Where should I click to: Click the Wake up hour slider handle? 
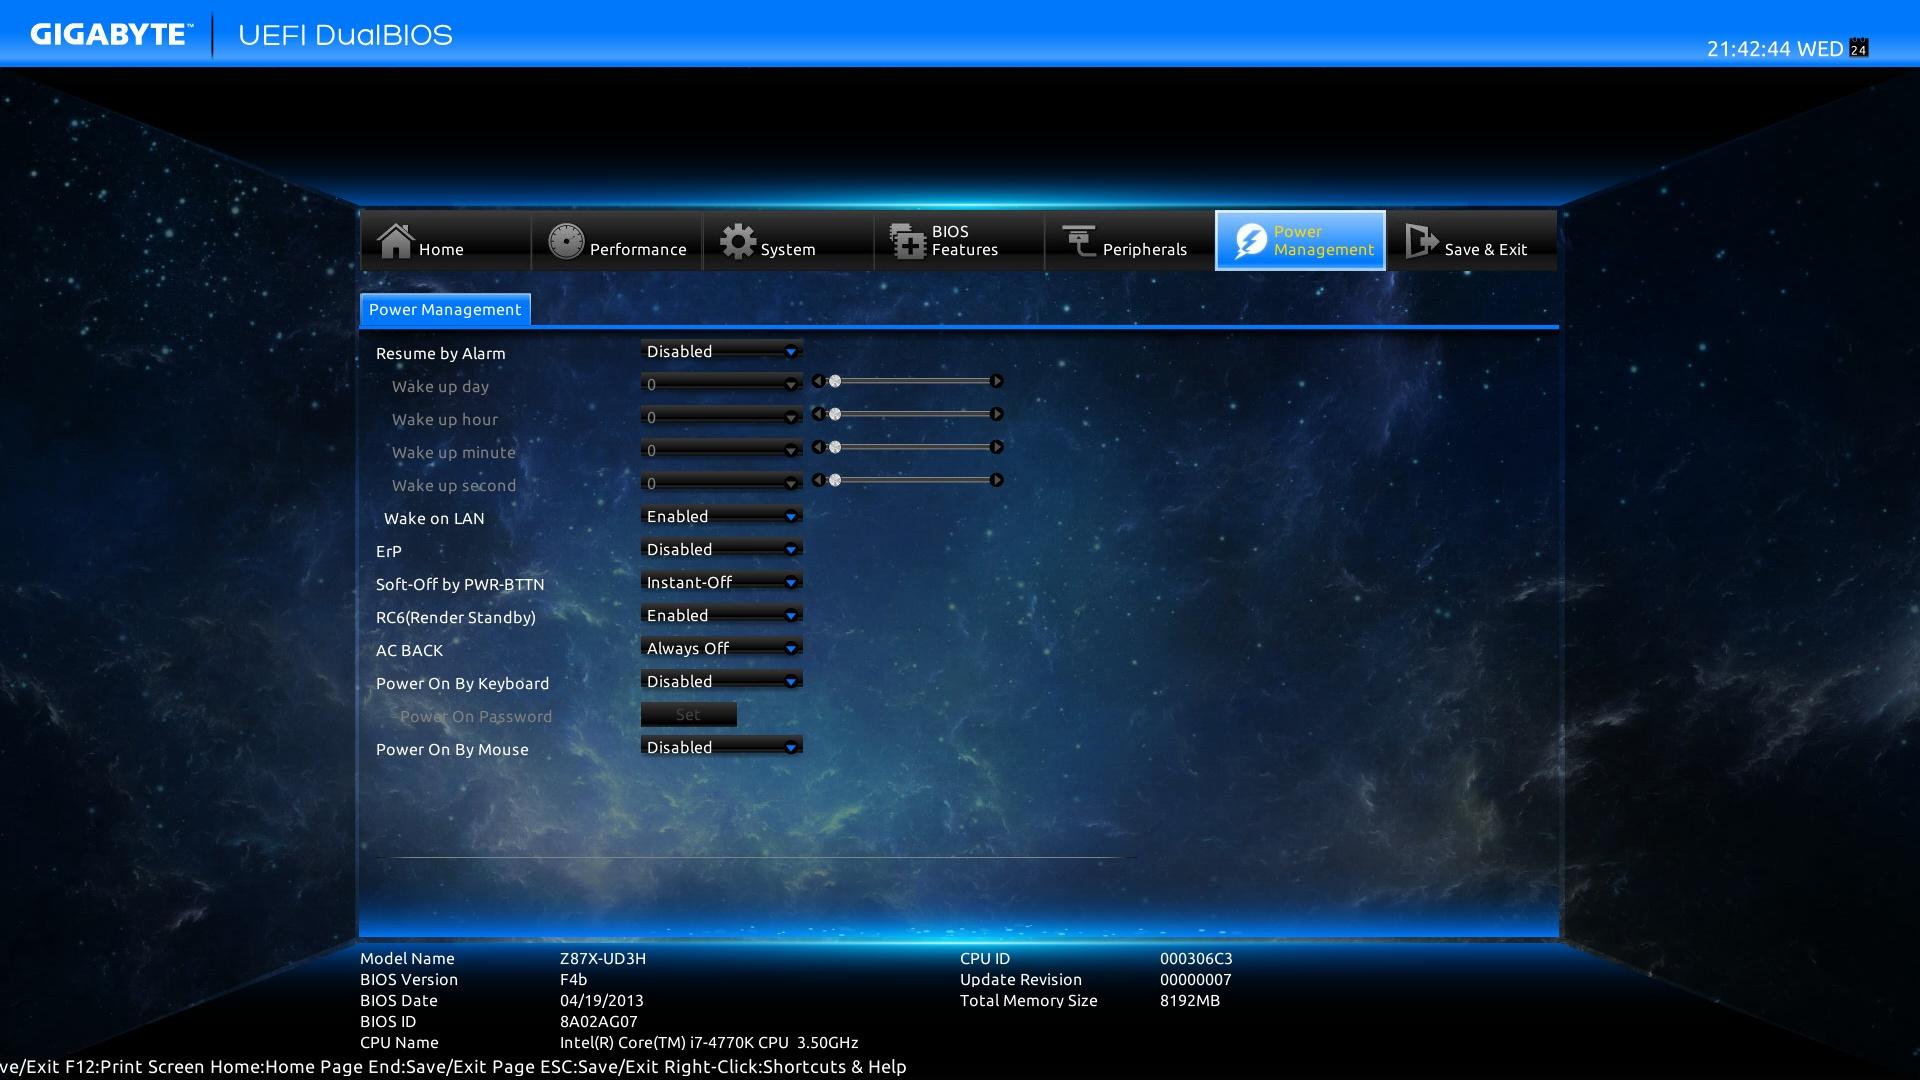point(835,414)
